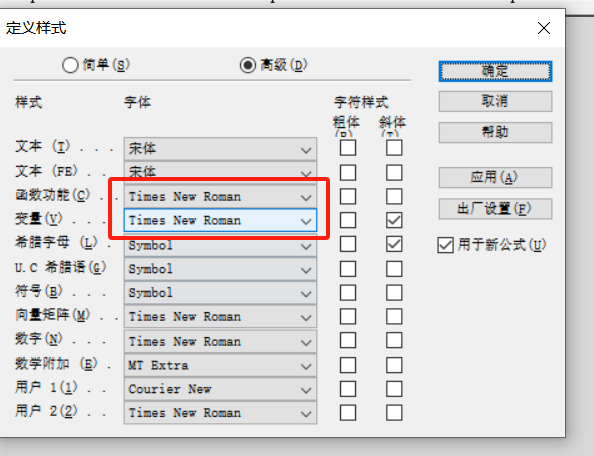This screenshot has width=594, height=456.
Task: Click the 函数功能(C) style label
Action: click(x=53, y=195)
